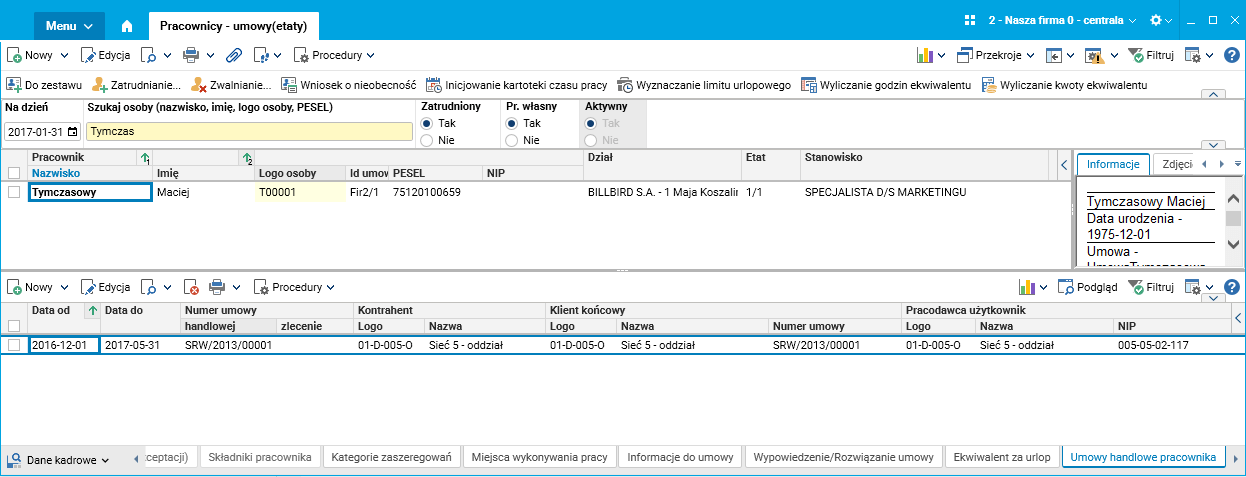Image resolution: width=1246 pixels, height=477 pixels.
Task: Click the printer icon in top toolbar
Action: (x=190, y=55)
